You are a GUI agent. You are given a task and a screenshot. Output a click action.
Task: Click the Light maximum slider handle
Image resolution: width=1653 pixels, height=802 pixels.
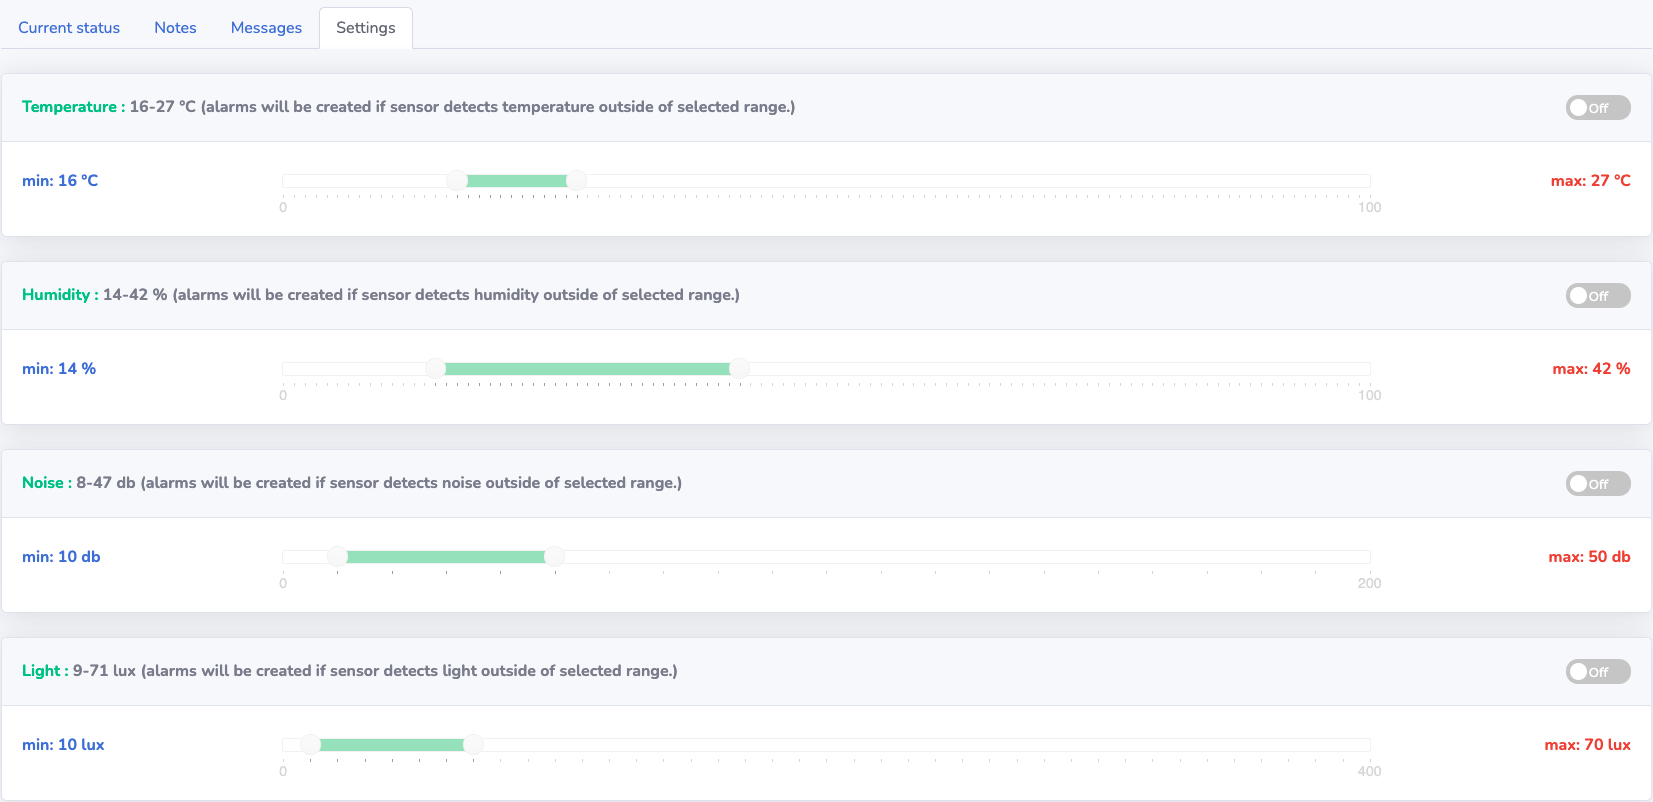(x=473, y=745)
